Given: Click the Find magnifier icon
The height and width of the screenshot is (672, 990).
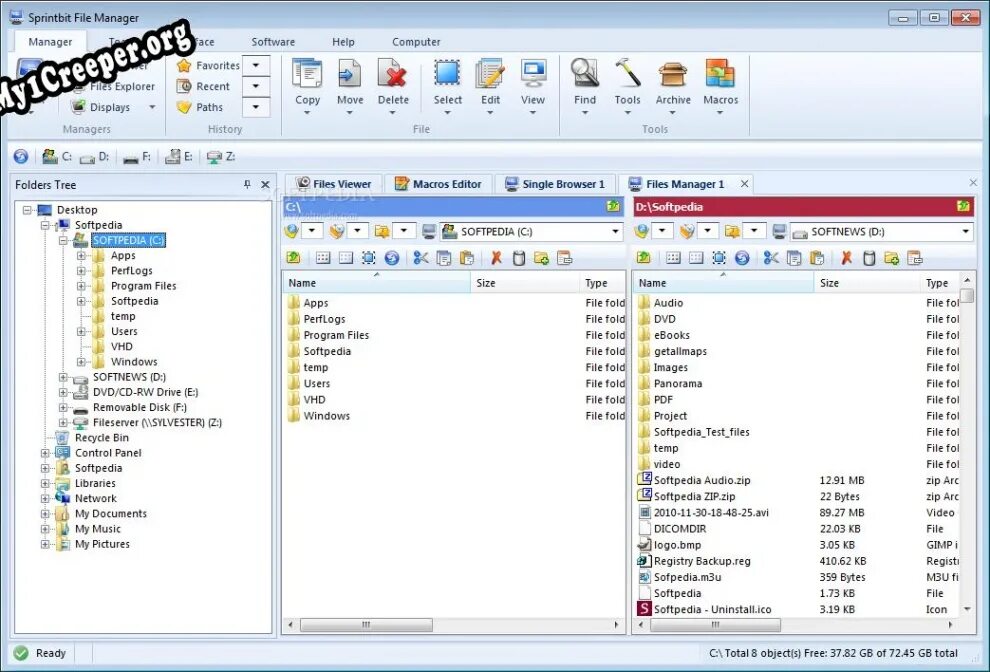Looking at the screenshot, I should [585, 74].
